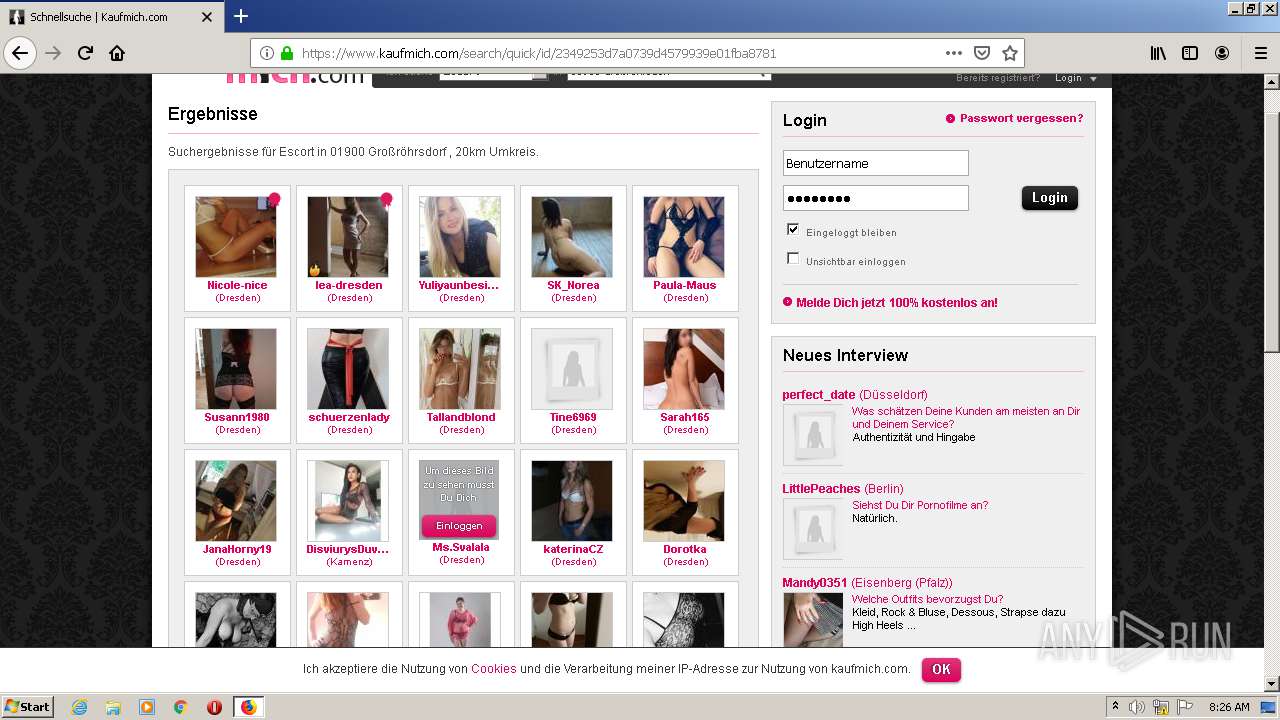The image size is (1280, 720).
Task: Open the Firefox account icon
Action: pos(1222,53)
